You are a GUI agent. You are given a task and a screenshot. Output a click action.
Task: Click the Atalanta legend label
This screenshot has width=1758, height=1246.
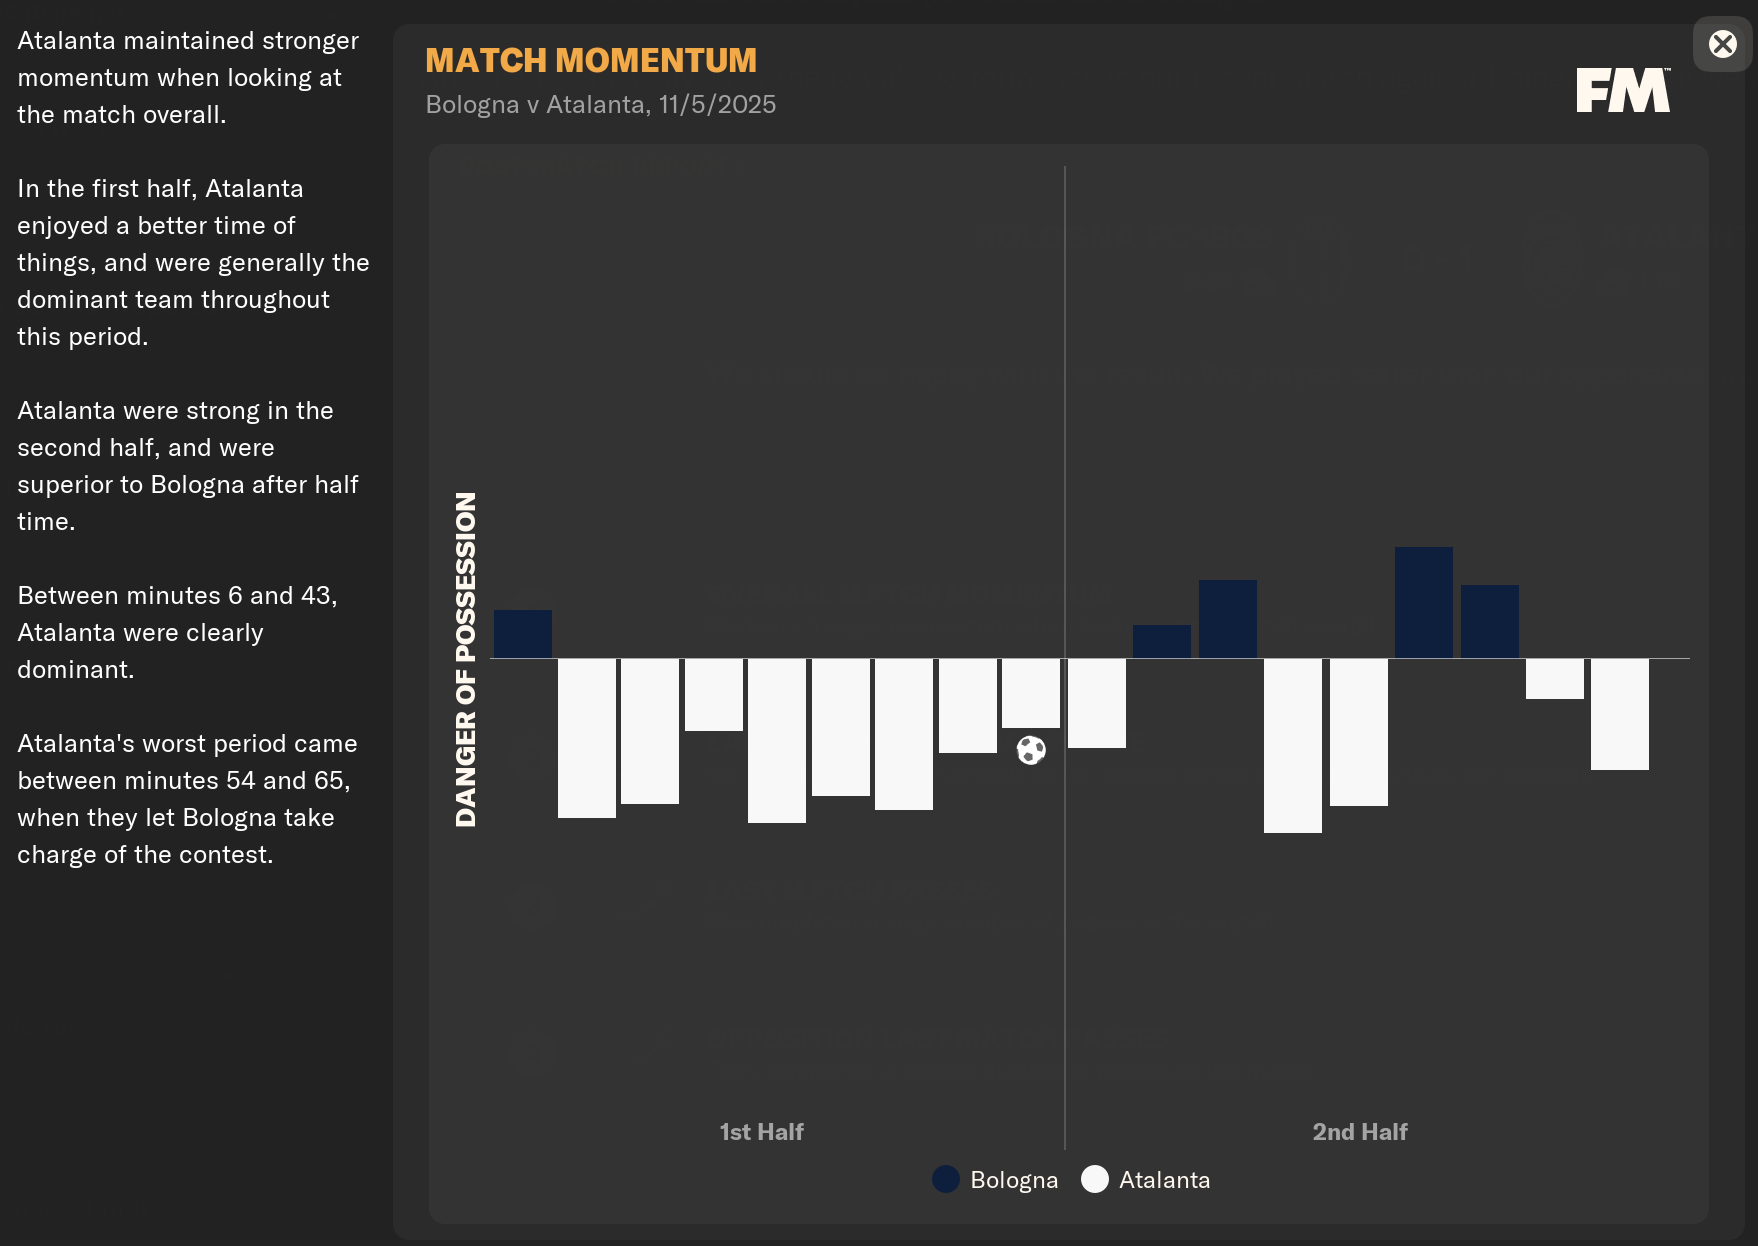point(1164,1180)
